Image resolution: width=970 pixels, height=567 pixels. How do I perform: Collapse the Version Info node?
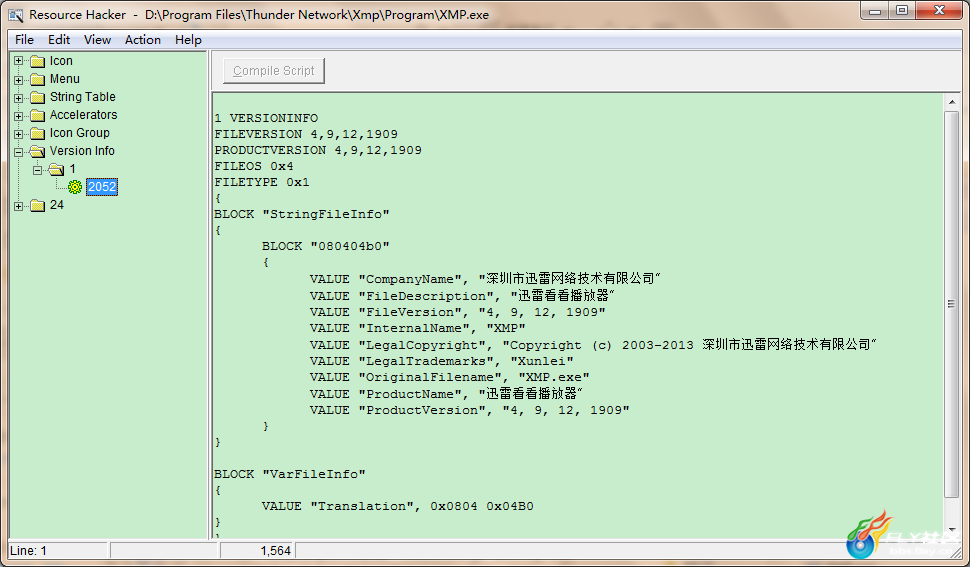tap(19, 151)
